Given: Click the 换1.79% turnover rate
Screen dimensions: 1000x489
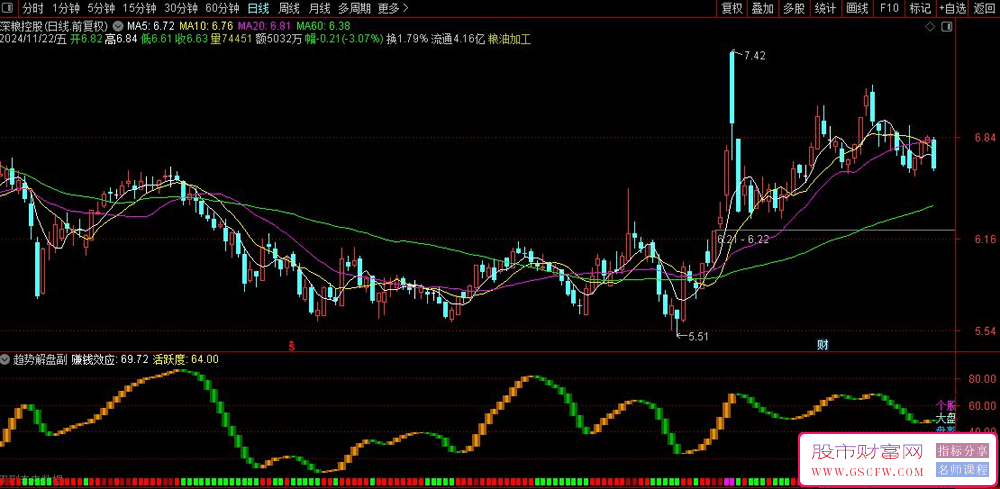Looking at the screenshot, I should [407, 39].
